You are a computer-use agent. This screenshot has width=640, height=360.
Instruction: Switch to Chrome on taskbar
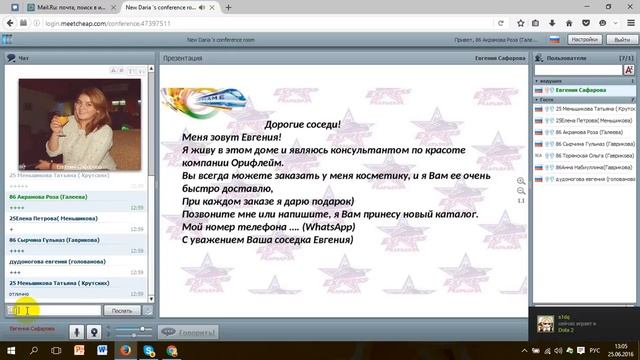(172, 351)
